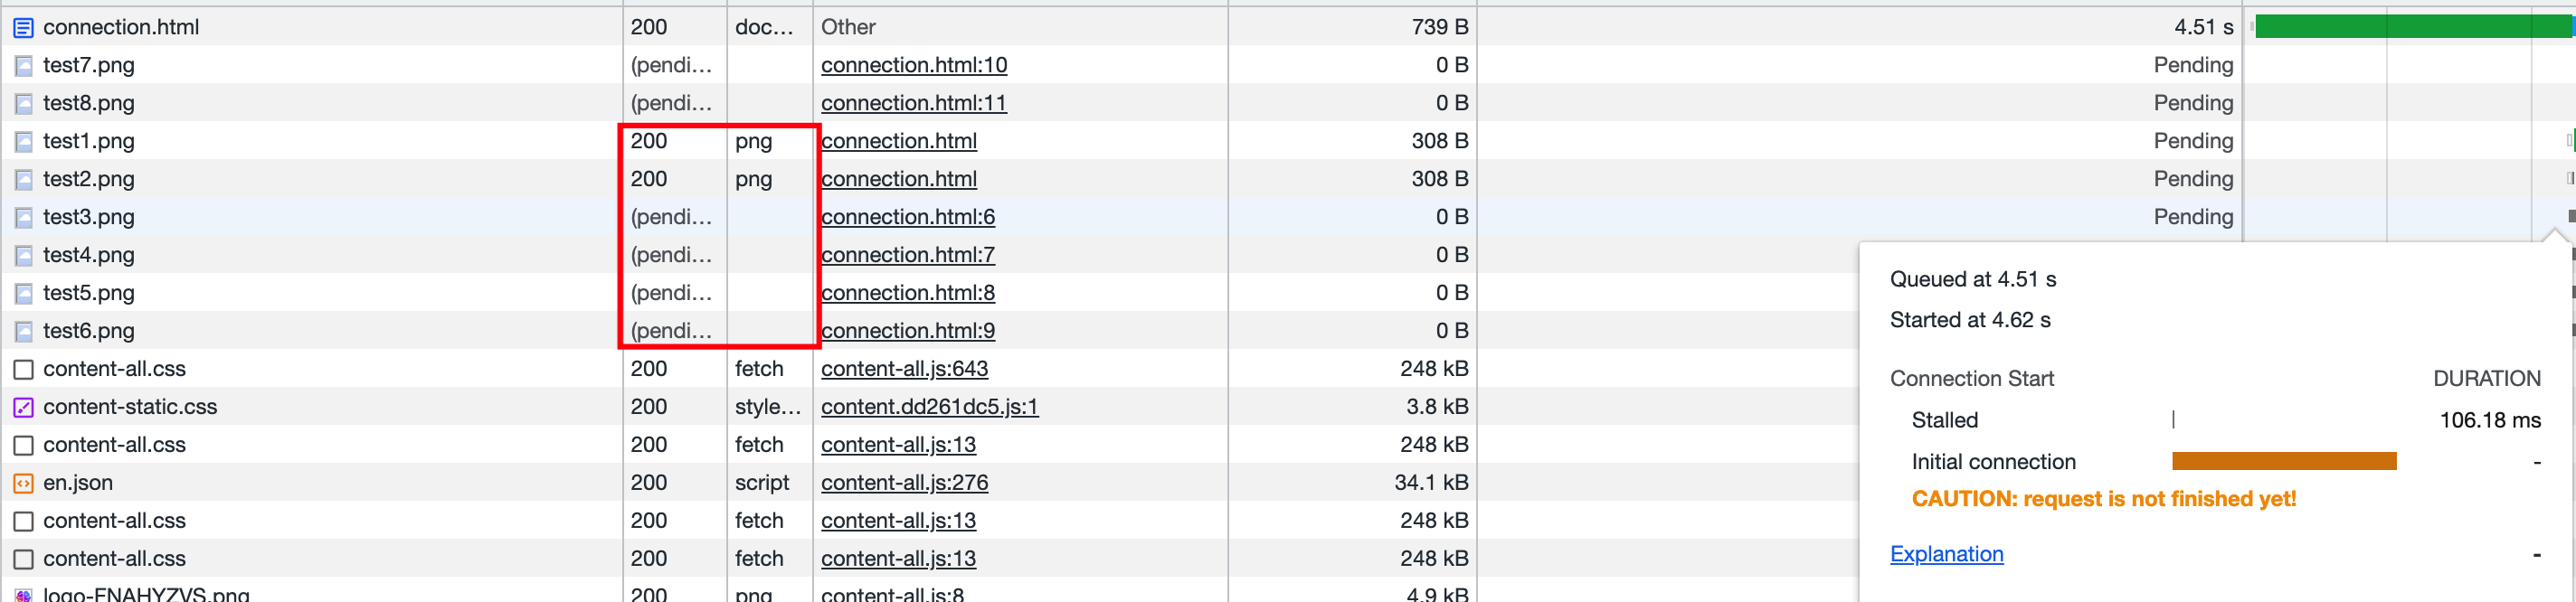The image size is (2576, 602).
Task: Click the image icon beside test6.png
Action: click(x=23, y=332)
